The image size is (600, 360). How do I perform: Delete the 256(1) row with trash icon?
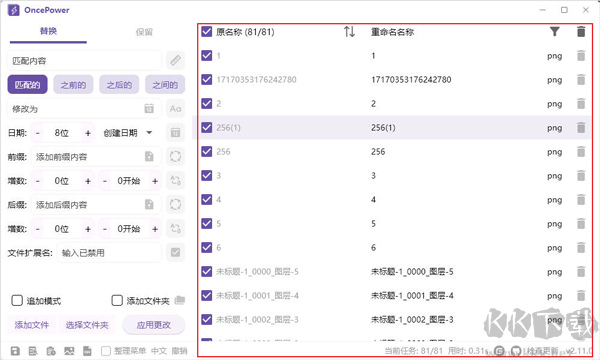click(x=581, y=127)
